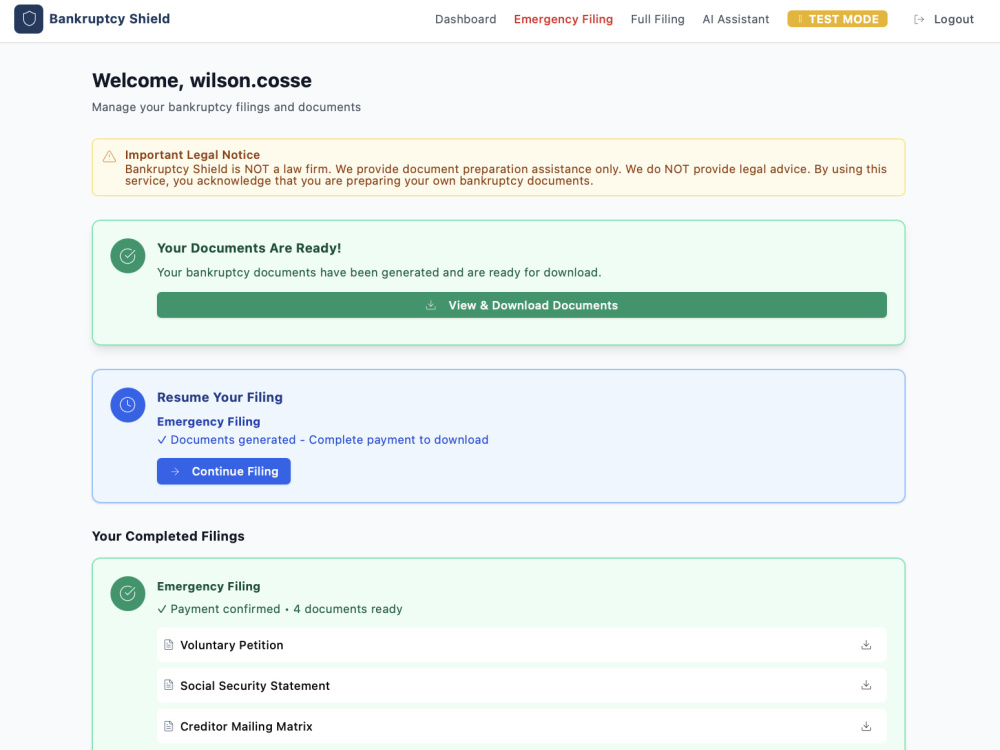The height and width of the screenshot is (750, 1000).
Task: Click the green checkmark circle beside Documents Are Ready
Action: coord(128,256)
